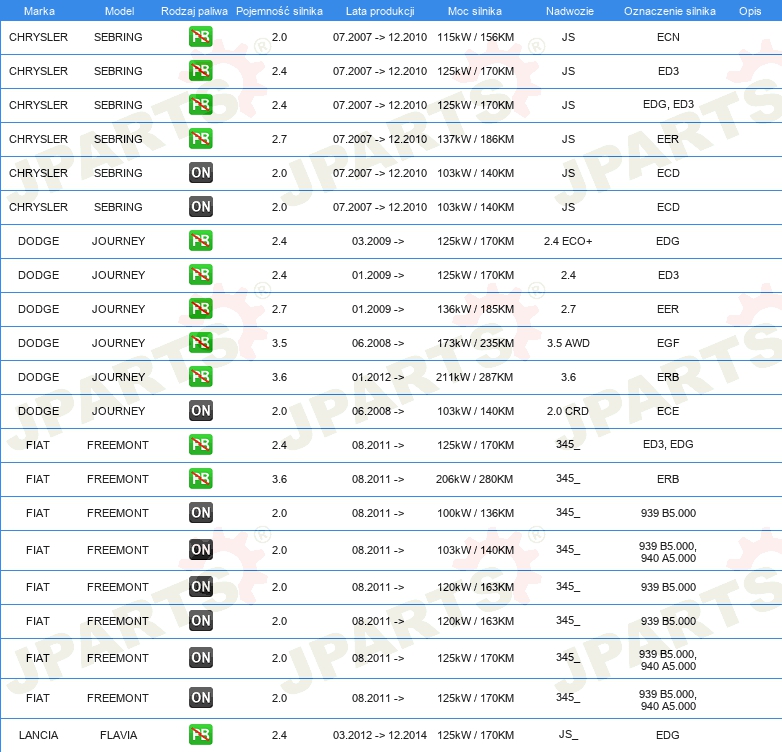
Task: Click the petrol icon for Sebring ECN engine
Action: point(201,37)
